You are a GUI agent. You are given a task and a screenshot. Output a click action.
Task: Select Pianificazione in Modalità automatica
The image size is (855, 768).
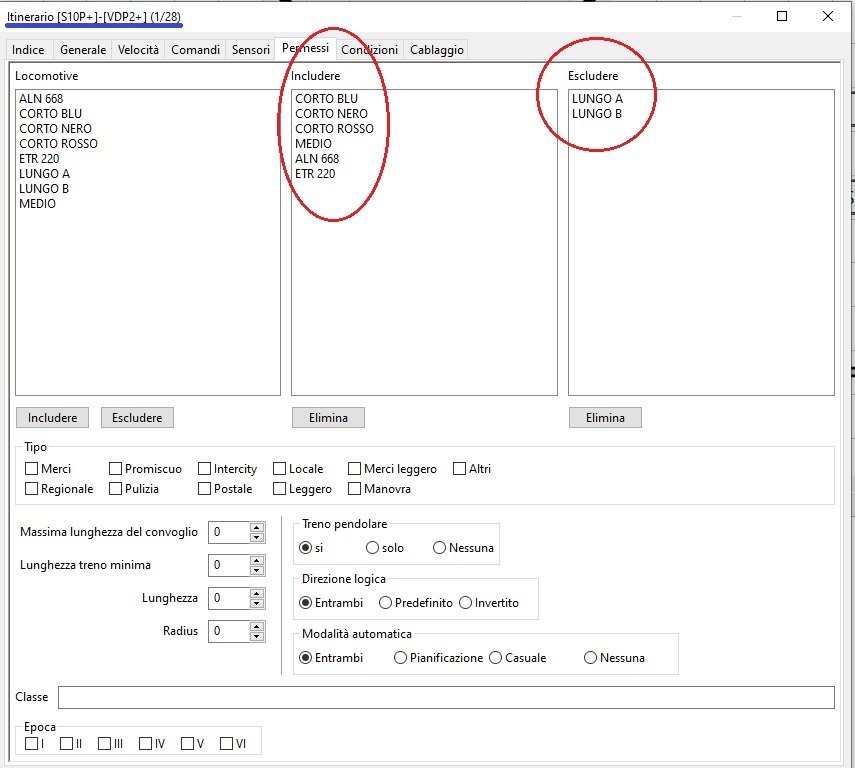tap(401, 658)
